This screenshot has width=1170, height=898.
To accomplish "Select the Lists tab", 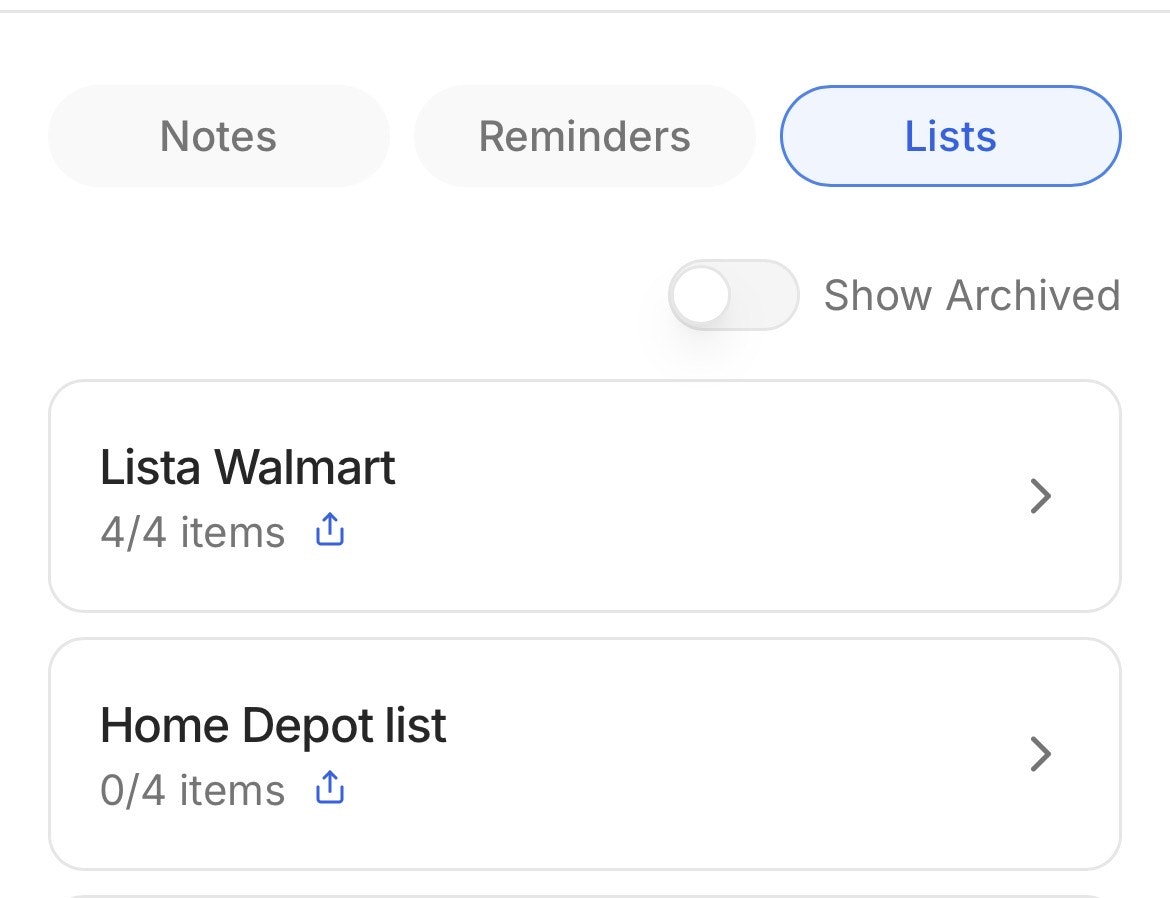I will 950,136.
